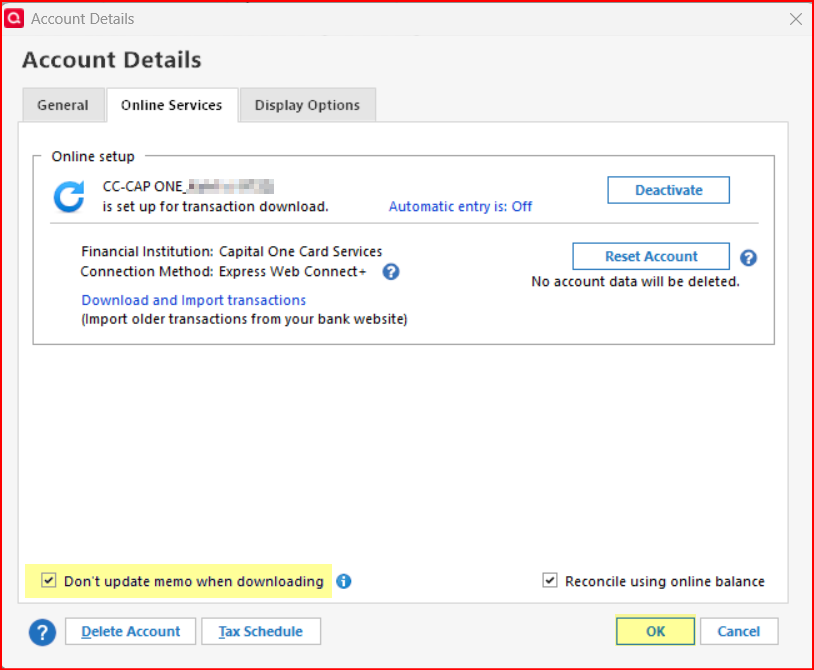Toggle Reconcile using online balance checkbox
The width and height of the screenshot is (814, 670).
point(550,580)
